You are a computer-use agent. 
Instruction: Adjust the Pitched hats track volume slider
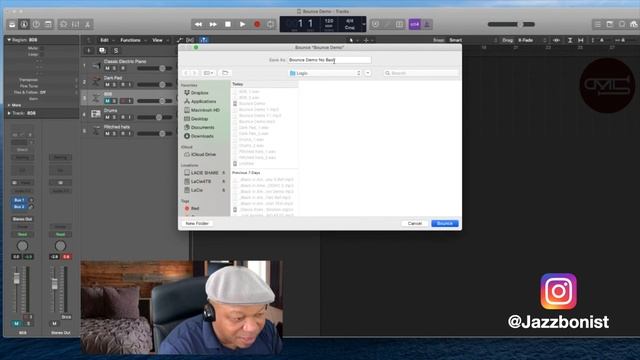(x=155, y=133)
